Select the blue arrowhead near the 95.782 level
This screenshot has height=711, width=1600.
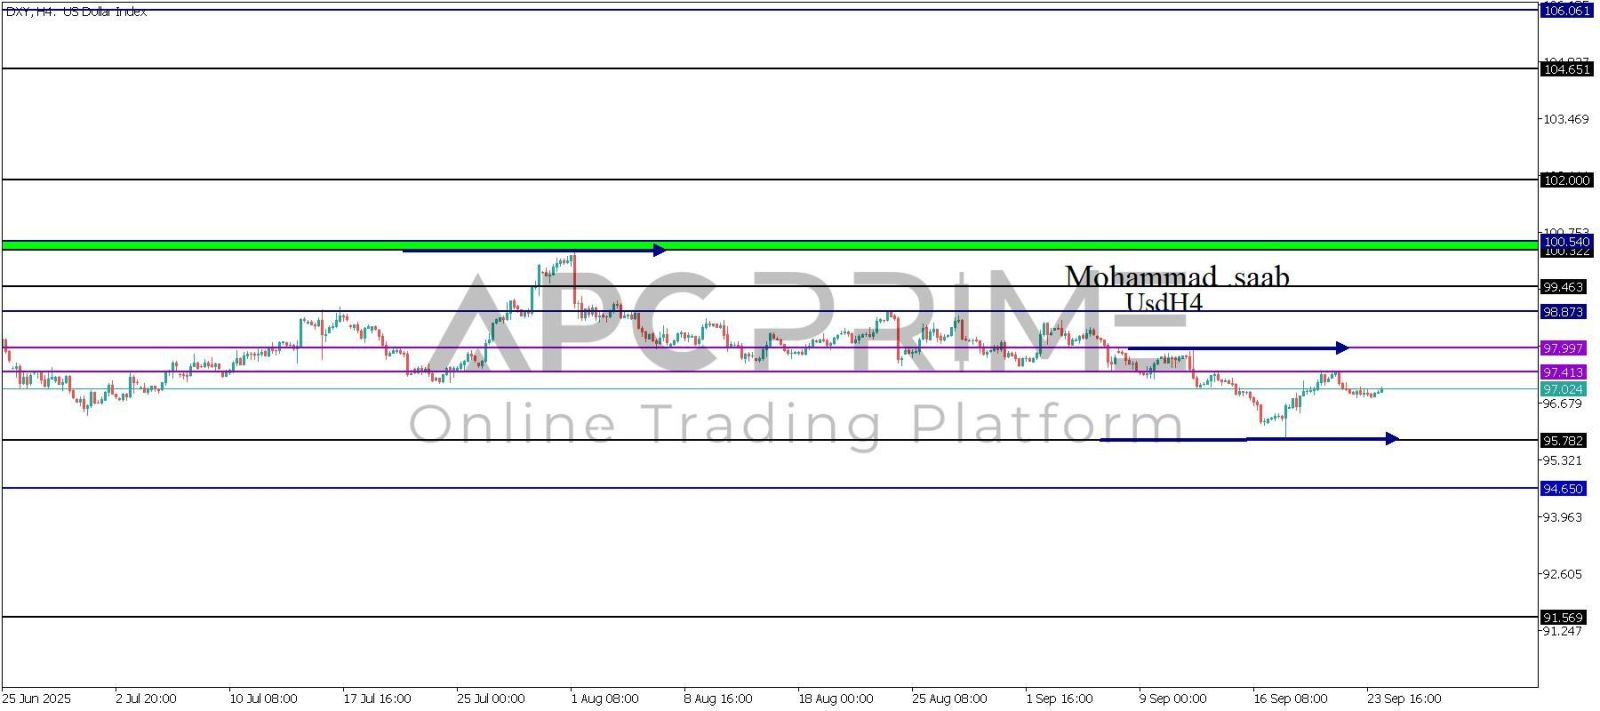pyautogui.click(x=1391, y=438)
